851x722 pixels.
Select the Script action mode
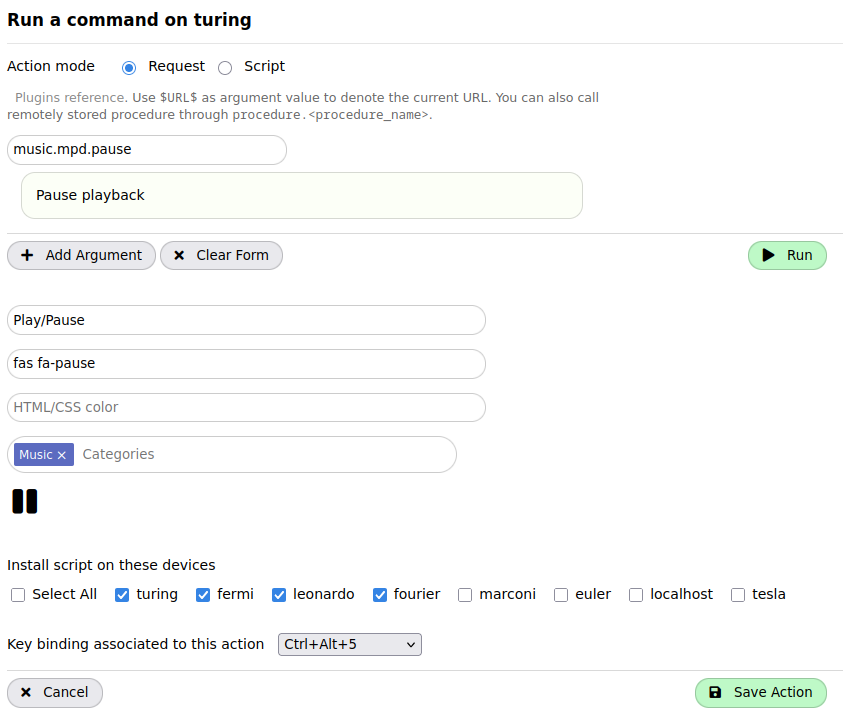(x=225, y=67)
